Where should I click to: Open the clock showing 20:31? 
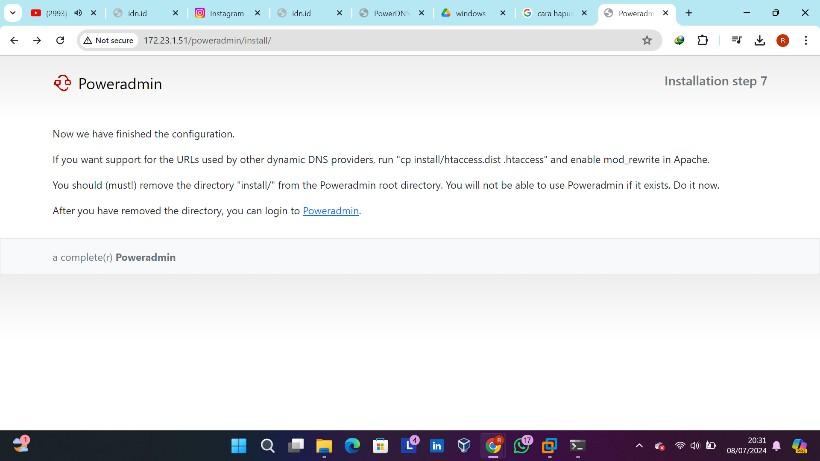pos(746,445)
